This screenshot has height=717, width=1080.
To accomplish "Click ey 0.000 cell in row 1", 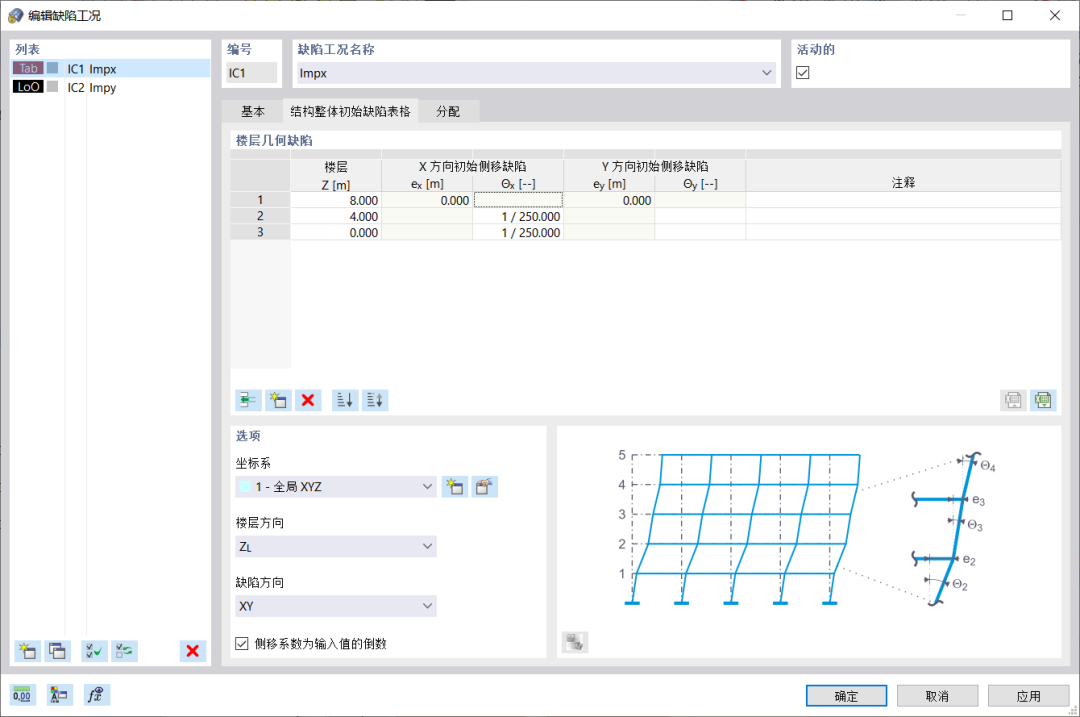I will pyautogui.click(x=609, y=200).
